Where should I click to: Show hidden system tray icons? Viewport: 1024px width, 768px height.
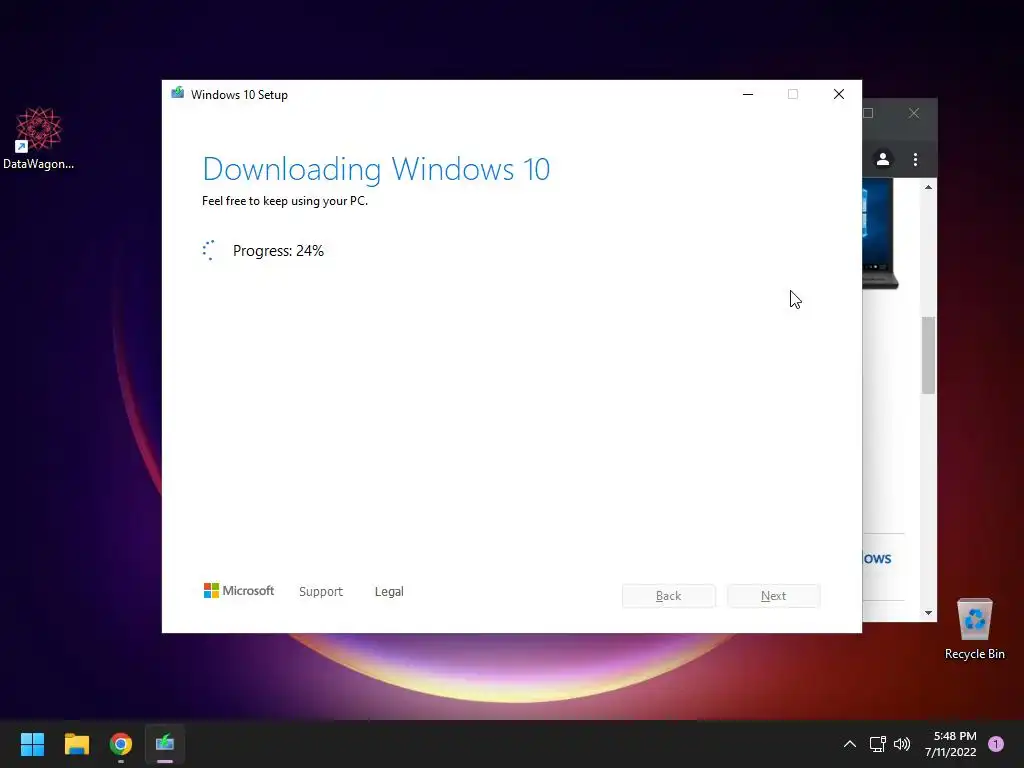click(850, 744)
